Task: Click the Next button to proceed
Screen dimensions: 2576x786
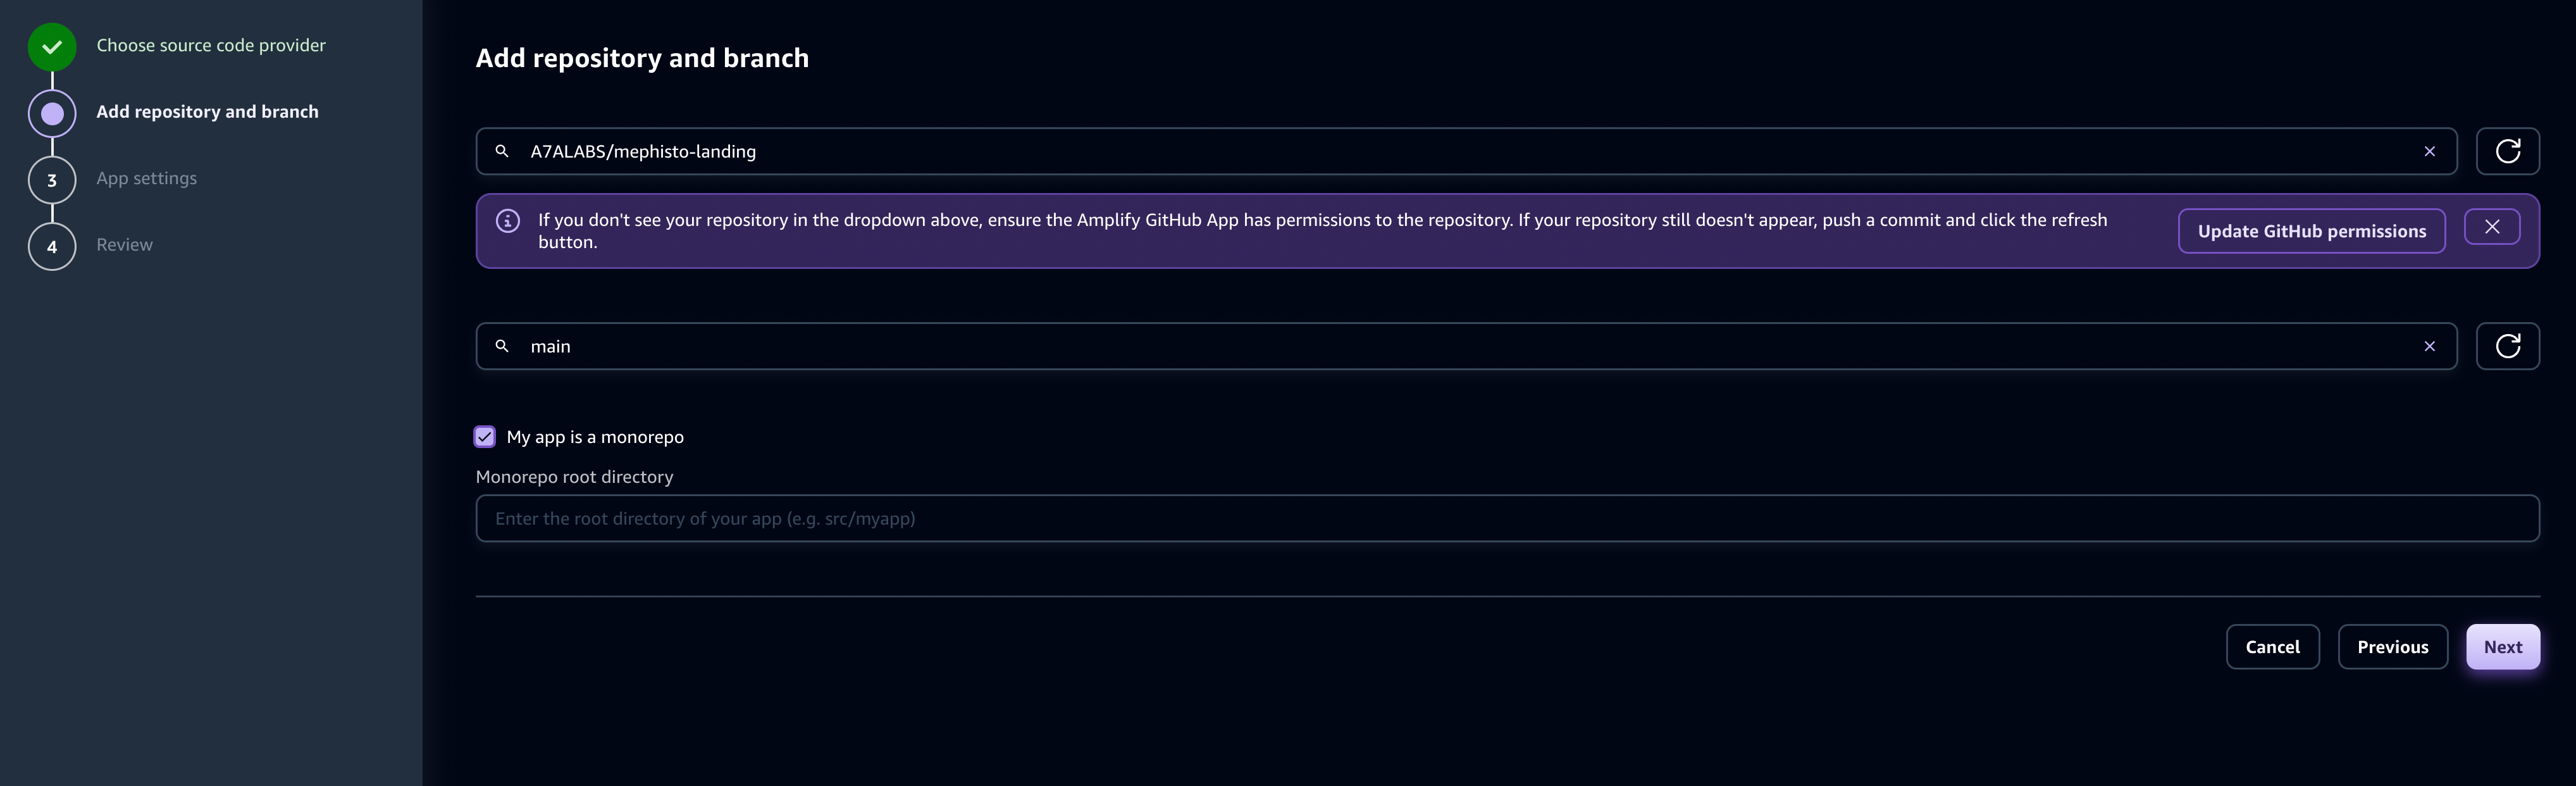Action: pyautogui.click(x=2504, y=646)
